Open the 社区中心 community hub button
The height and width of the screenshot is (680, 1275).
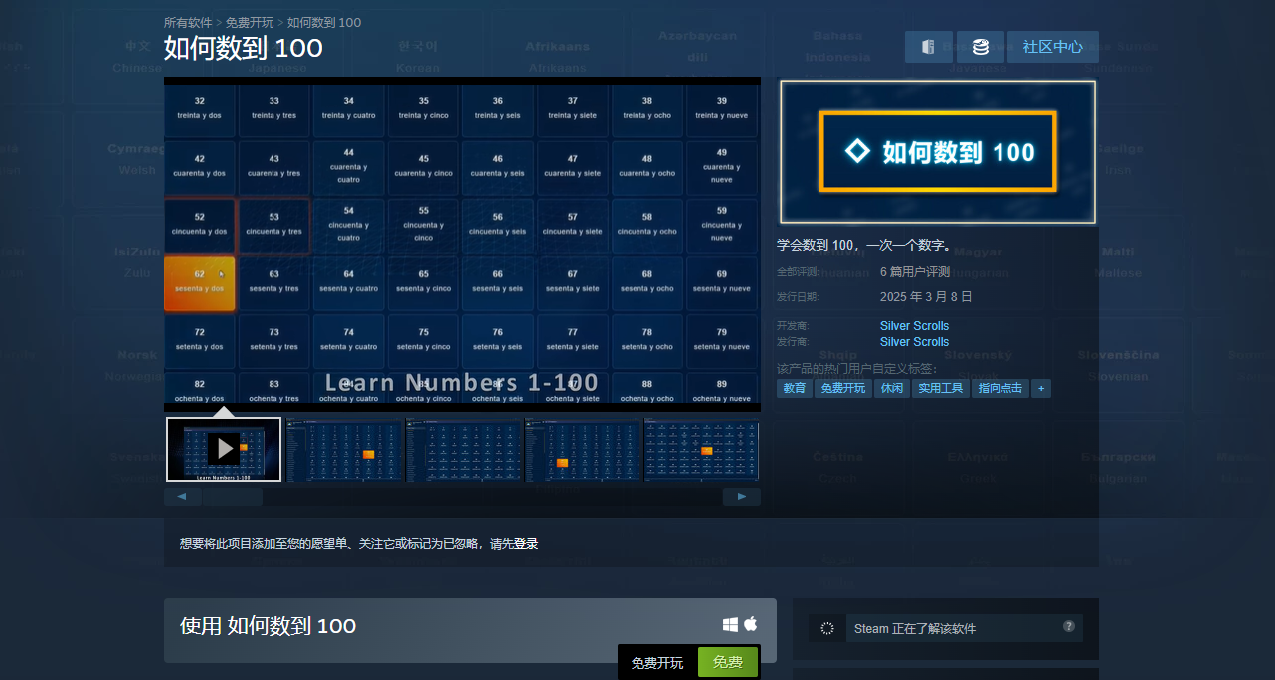click(x=1053, y=47)
